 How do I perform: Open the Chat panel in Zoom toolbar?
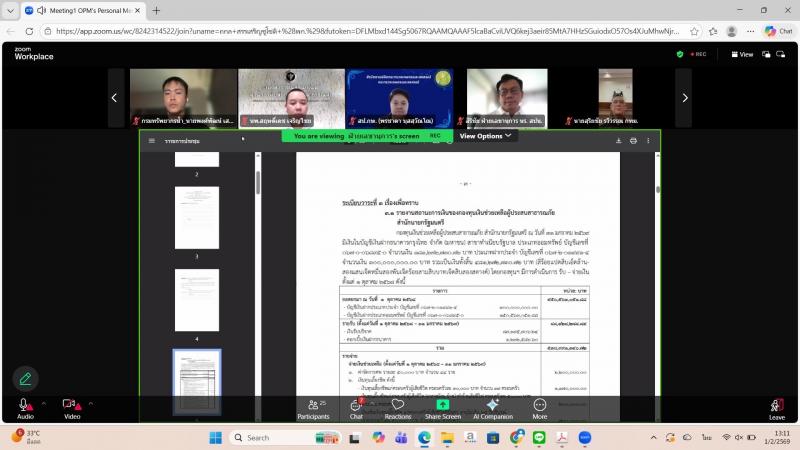356,409
